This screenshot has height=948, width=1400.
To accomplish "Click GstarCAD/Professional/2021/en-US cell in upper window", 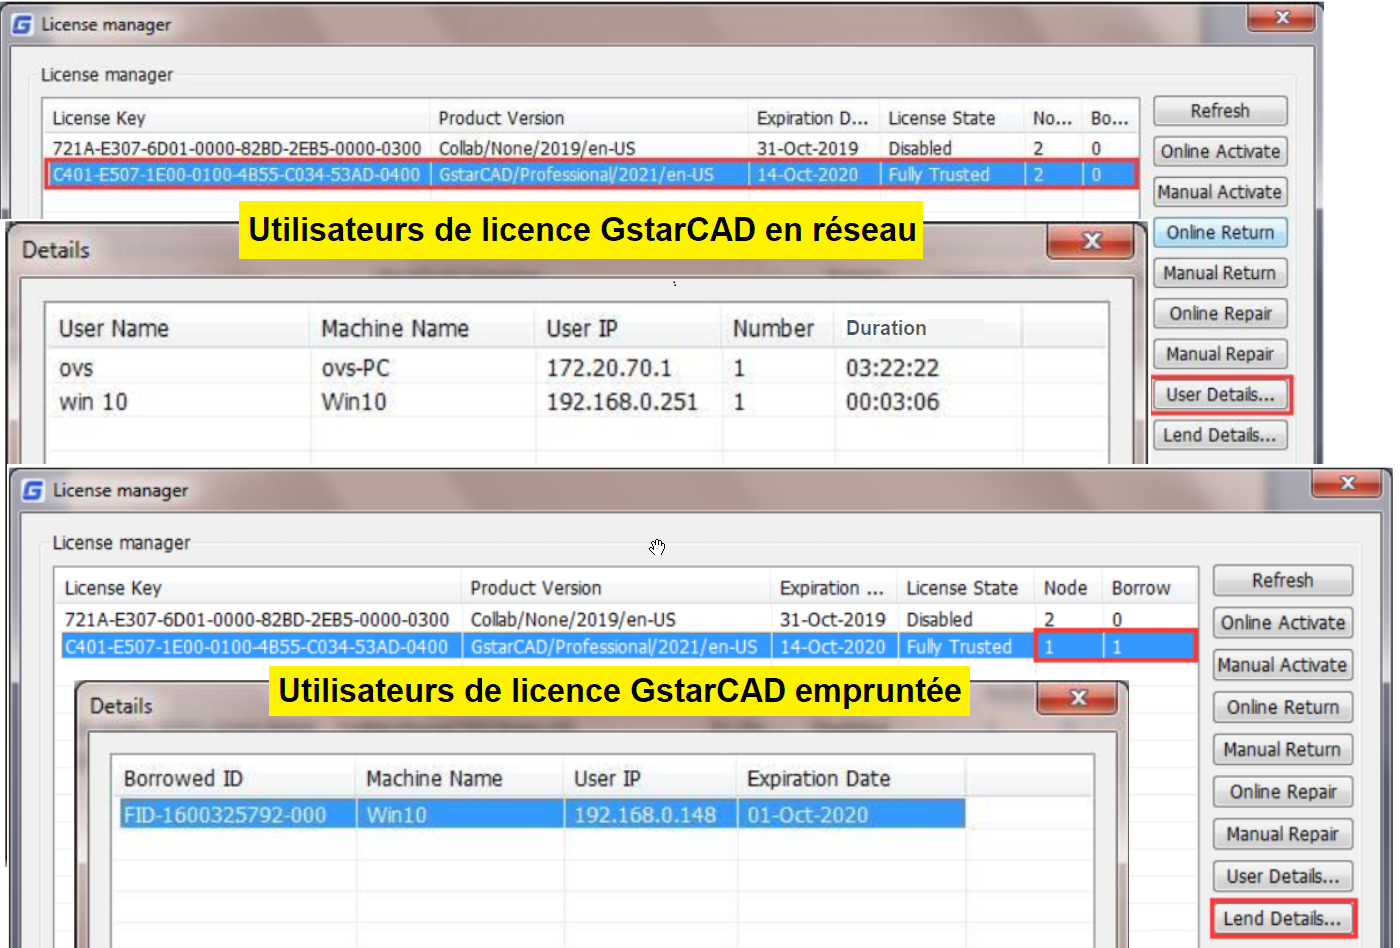I will pyautogui.click(x=576, y=175).
